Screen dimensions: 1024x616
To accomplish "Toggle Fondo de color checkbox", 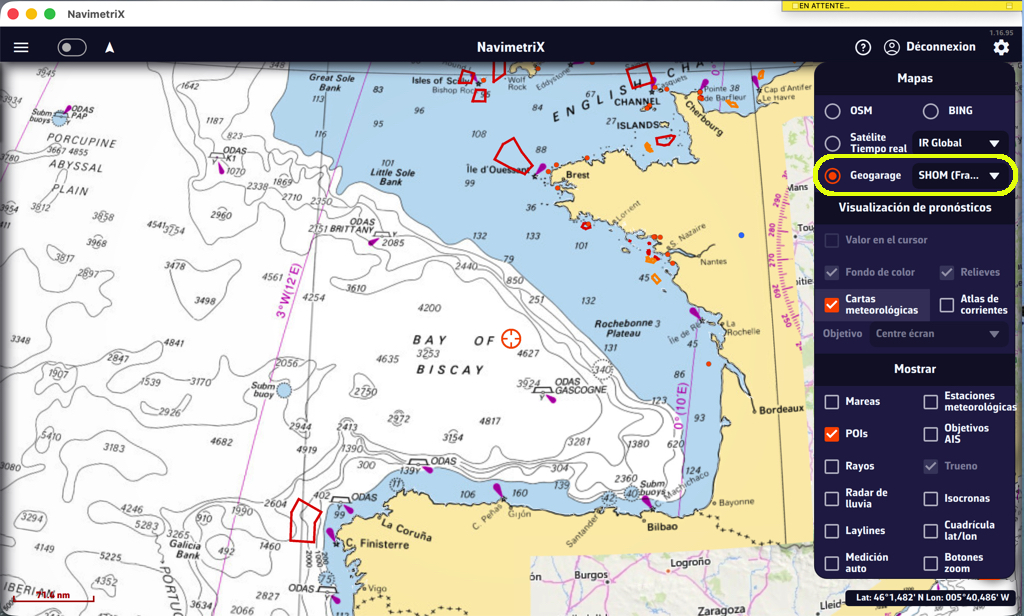I will (831, 272).
